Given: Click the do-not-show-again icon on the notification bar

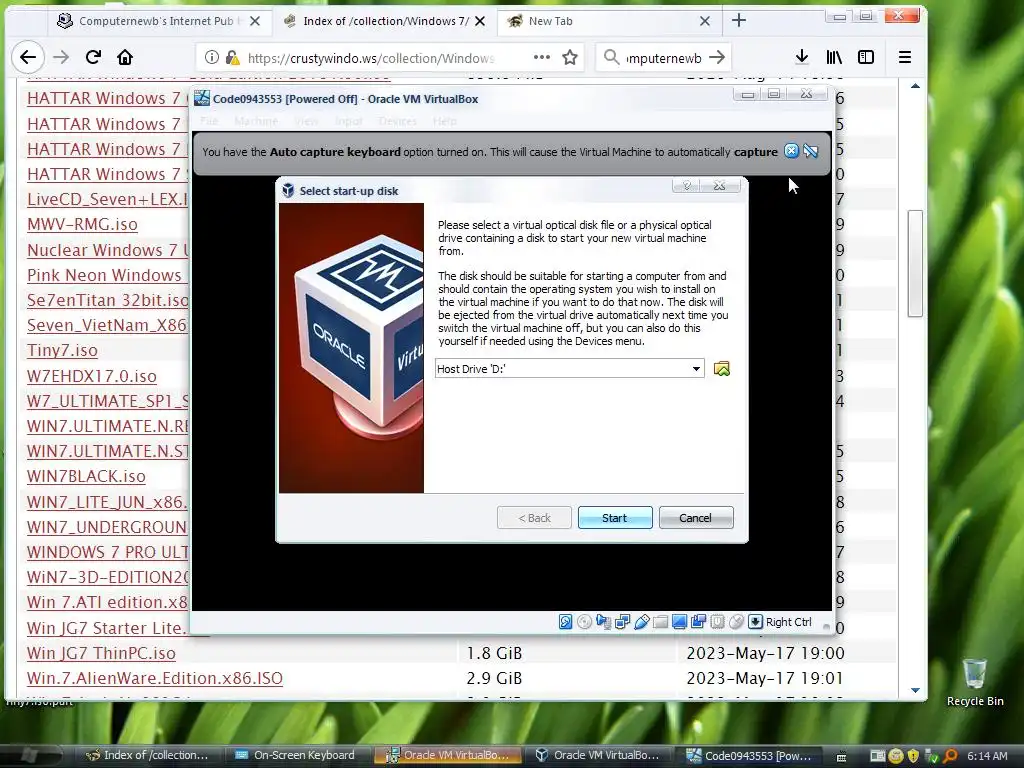Looking at the screenshot, I should coord(810,152).
